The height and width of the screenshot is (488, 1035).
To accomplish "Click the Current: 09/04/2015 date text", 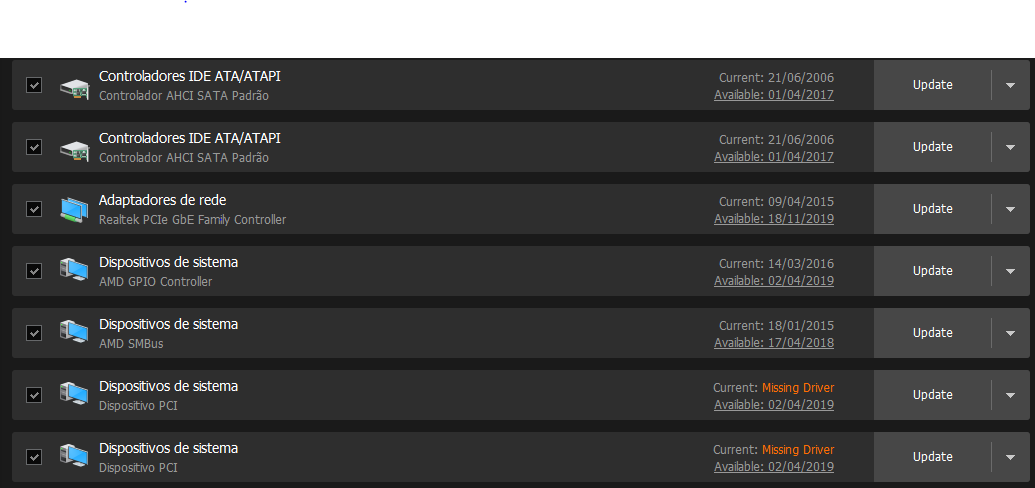I will 776,201.
